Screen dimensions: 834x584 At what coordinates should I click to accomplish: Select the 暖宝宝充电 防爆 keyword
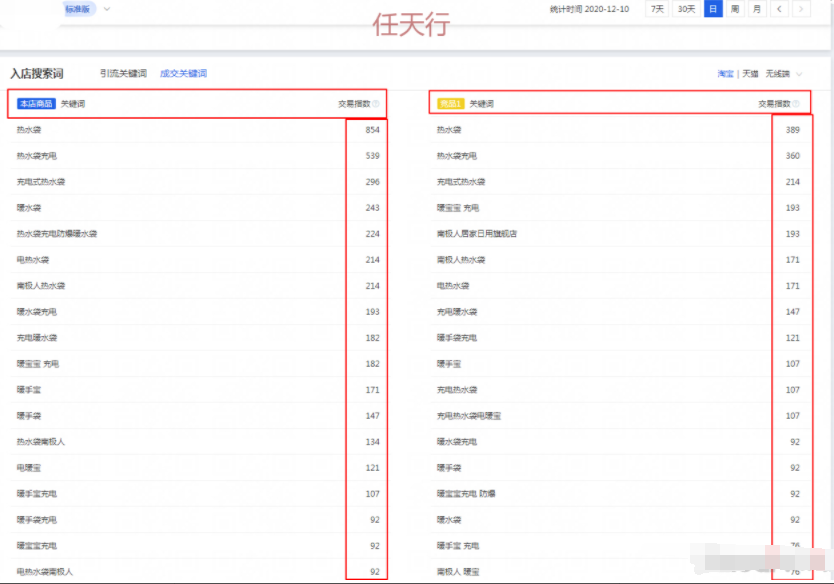pos(466,494)
